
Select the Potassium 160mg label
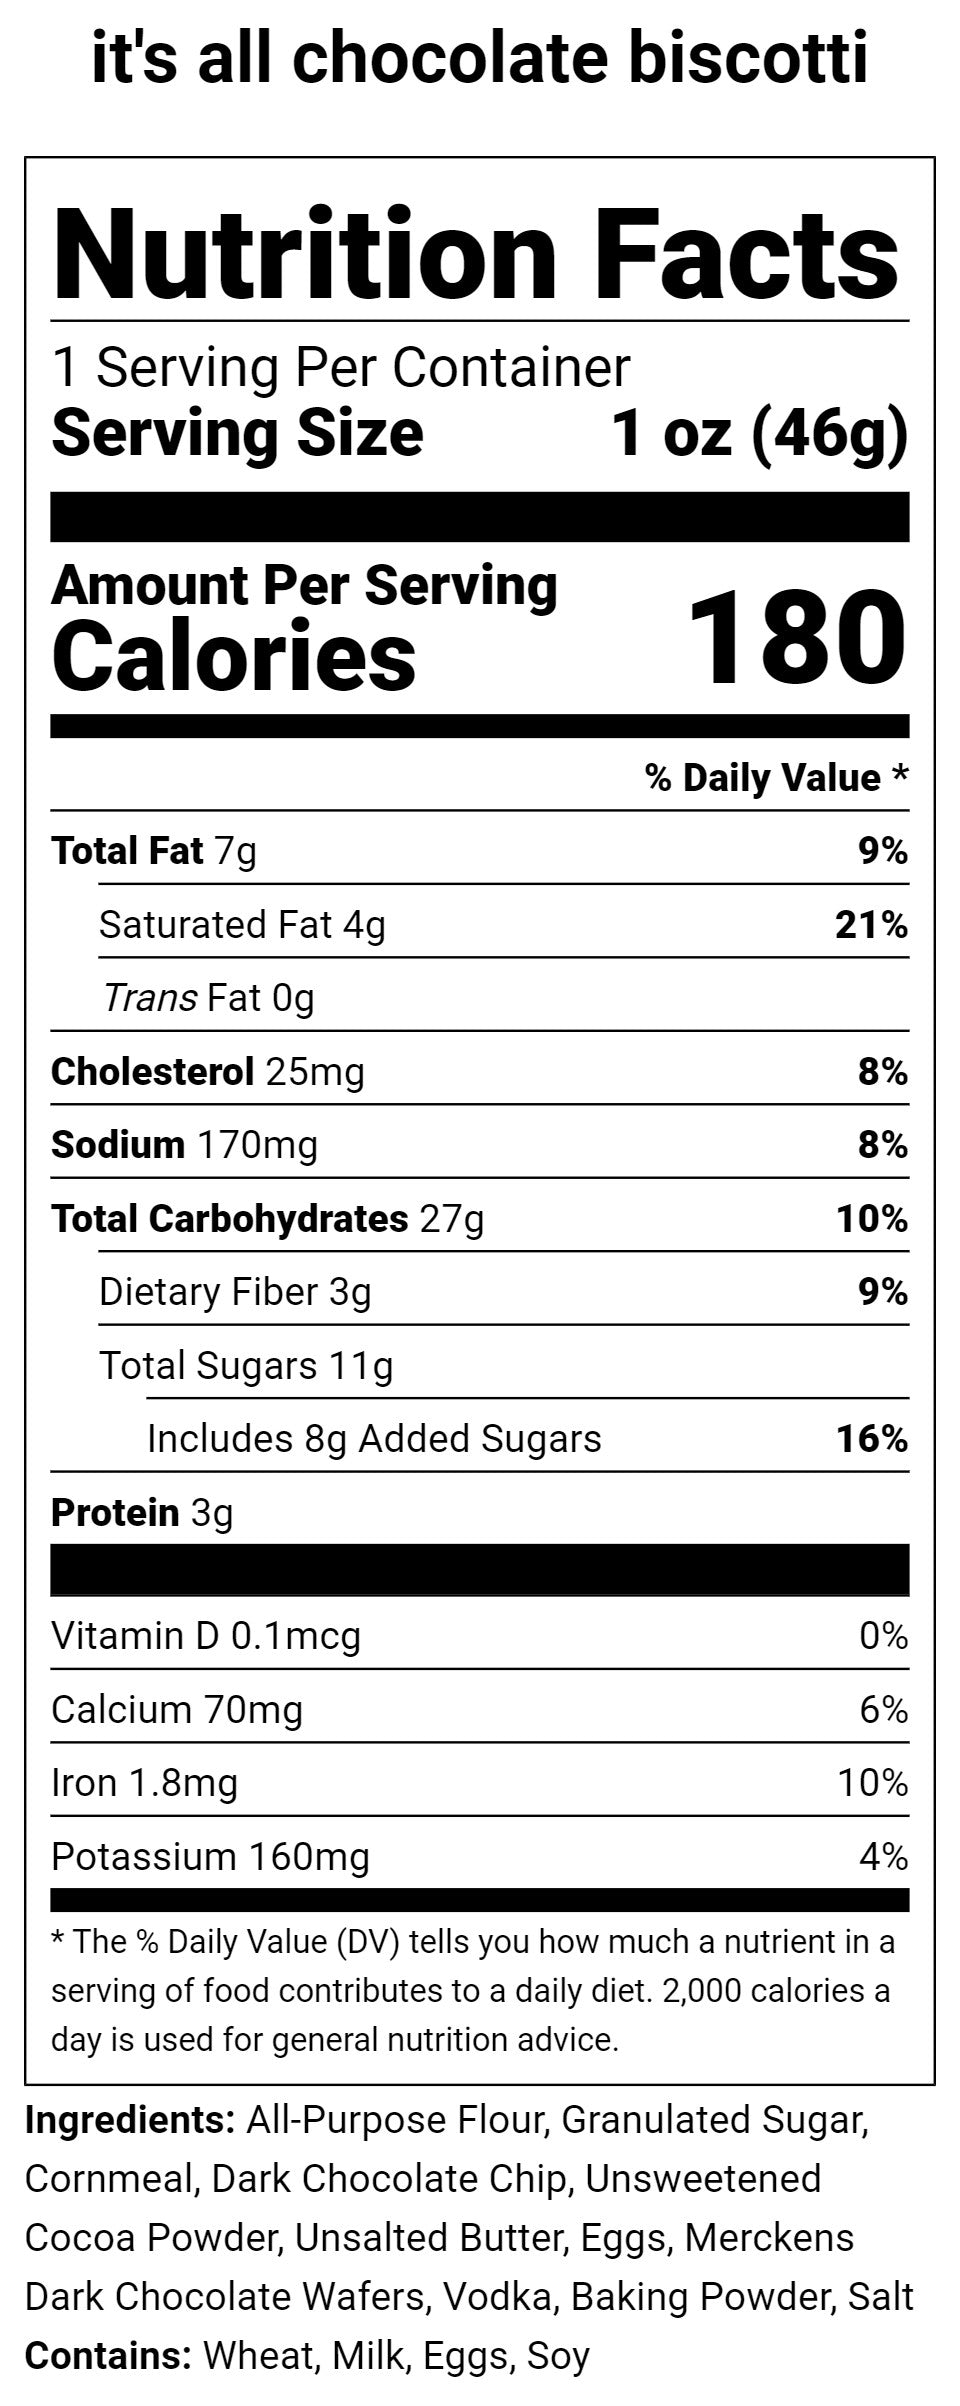(210, 1857)
